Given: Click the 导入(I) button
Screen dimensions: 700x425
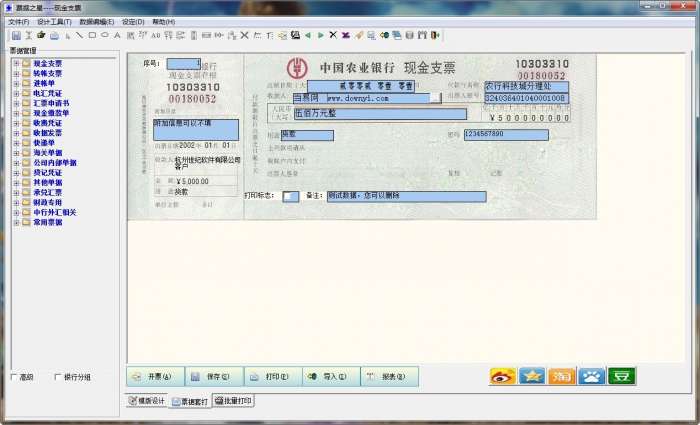Looking at the screenshot, I should 331,377.
